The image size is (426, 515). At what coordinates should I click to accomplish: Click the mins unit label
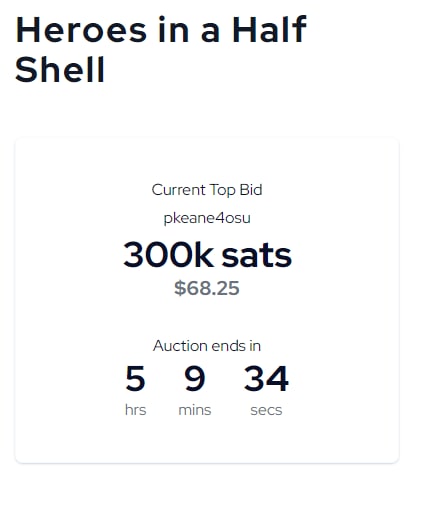(195, 410)
